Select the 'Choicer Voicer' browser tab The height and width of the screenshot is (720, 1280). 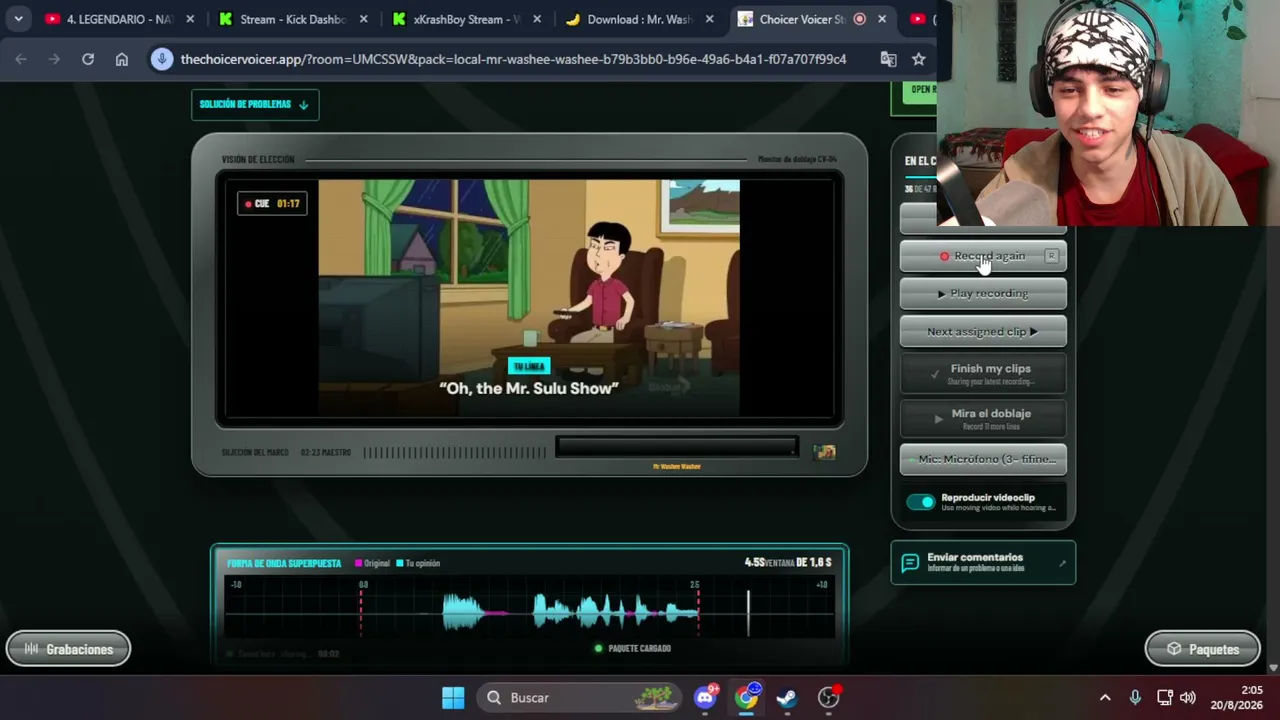click(804, 19)
